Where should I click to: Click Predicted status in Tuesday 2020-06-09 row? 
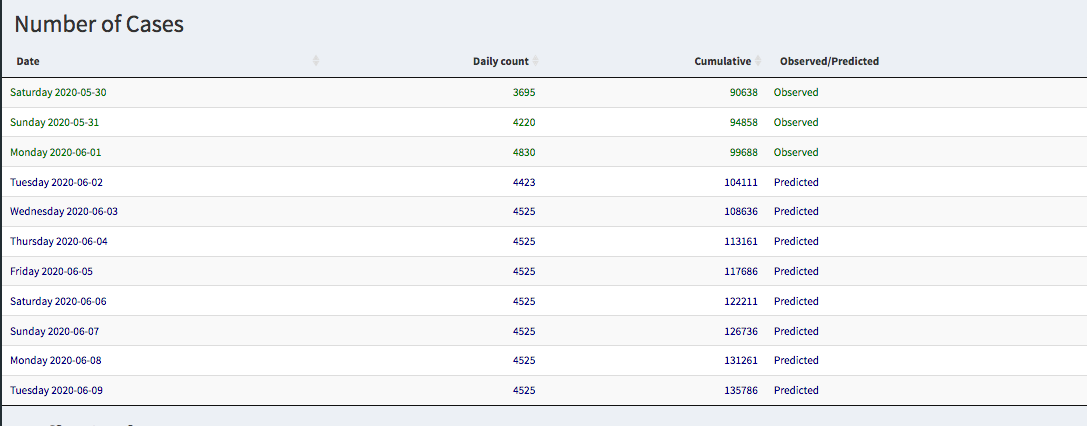click(x=796, y=390)
